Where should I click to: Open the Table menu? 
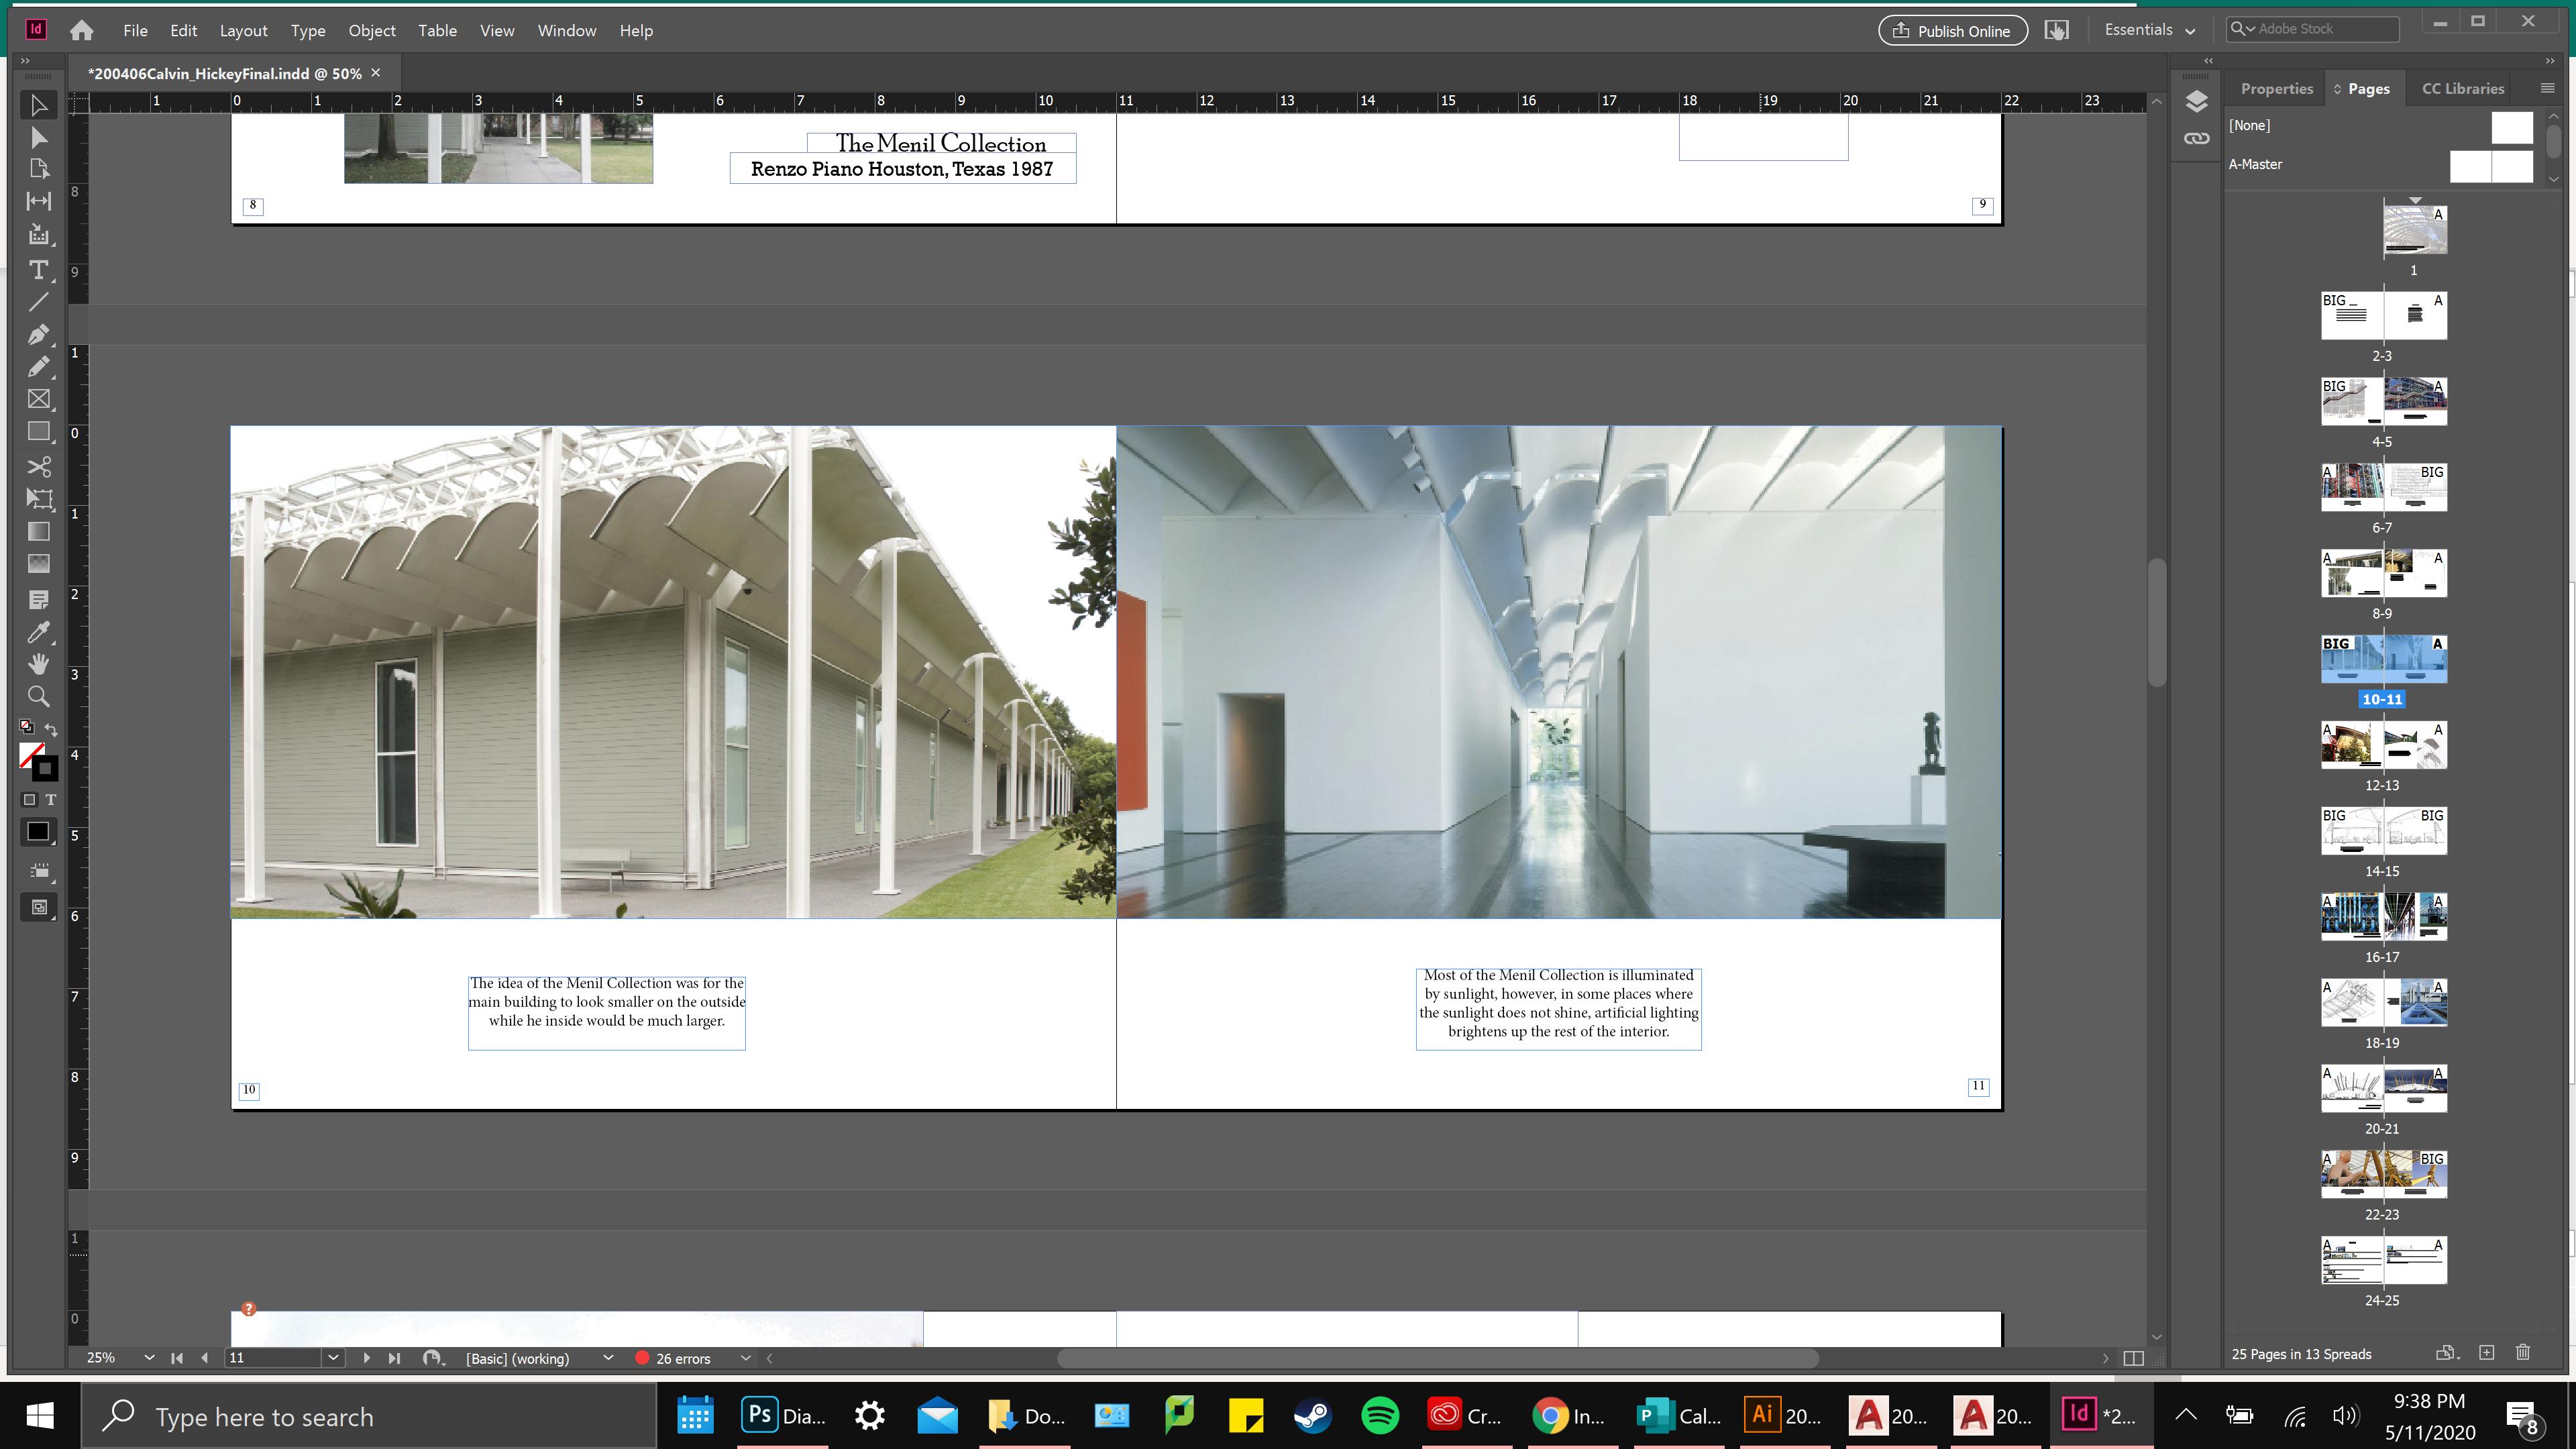437,30
